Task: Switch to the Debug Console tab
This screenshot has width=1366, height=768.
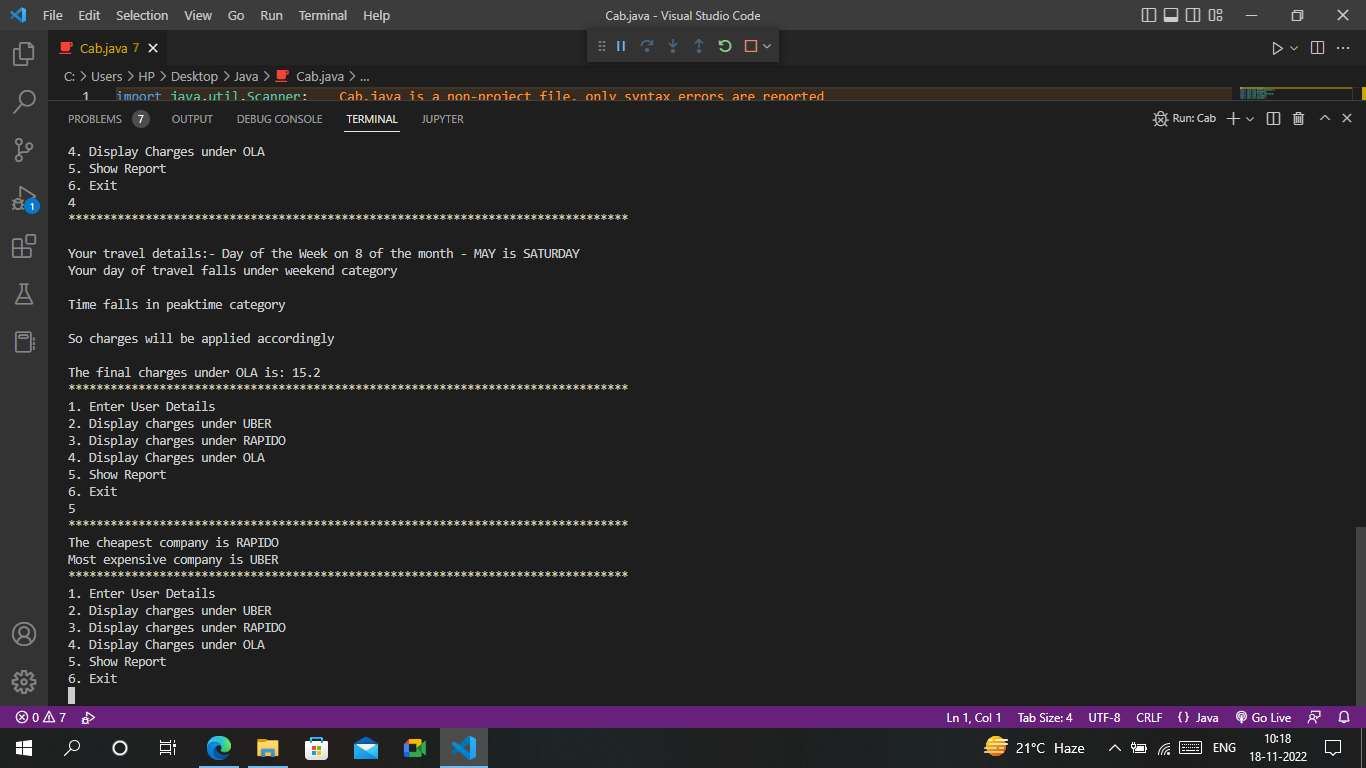Action: pos(279,119)
